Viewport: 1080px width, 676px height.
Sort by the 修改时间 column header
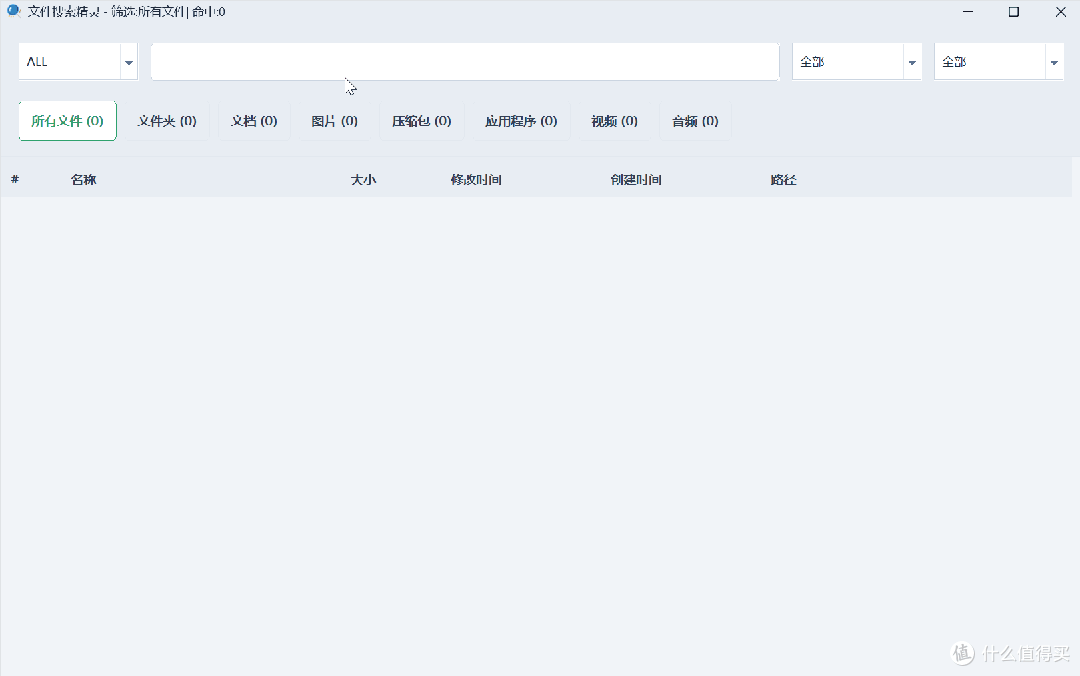[476, 180]
